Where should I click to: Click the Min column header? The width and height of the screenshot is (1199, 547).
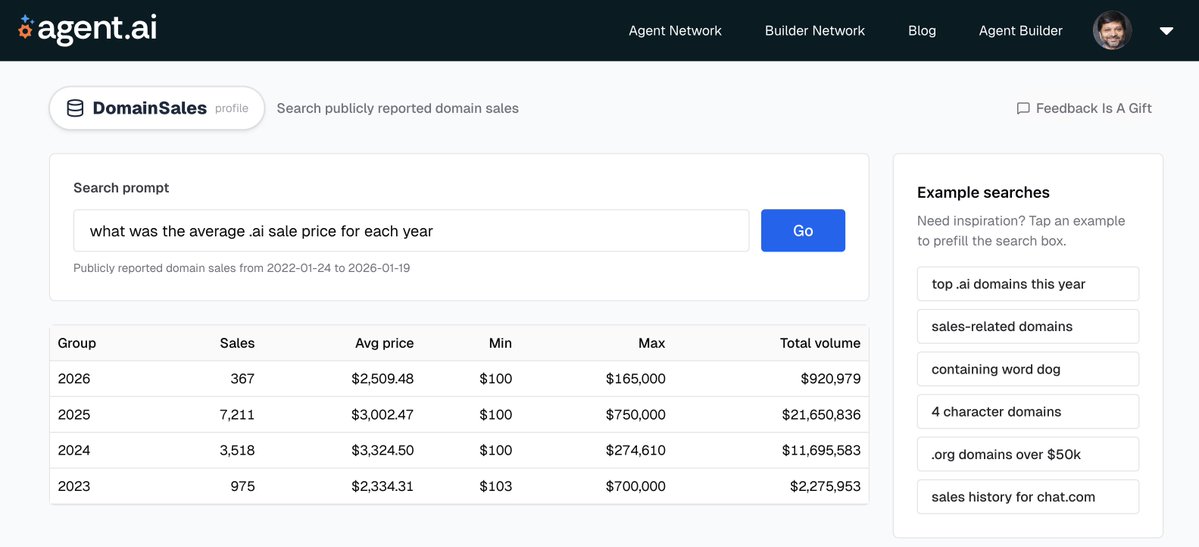click(501, 344)
